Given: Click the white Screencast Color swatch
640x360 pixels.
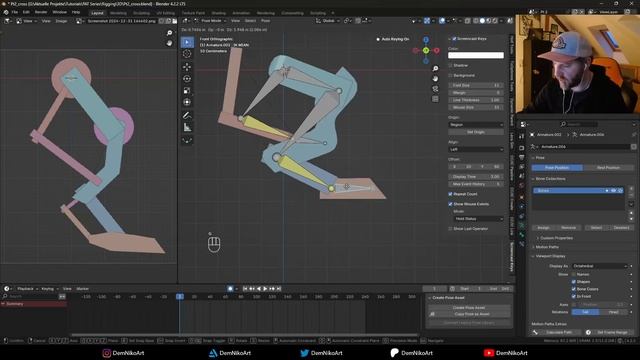Looking at the screenshot, I should 476,55.
